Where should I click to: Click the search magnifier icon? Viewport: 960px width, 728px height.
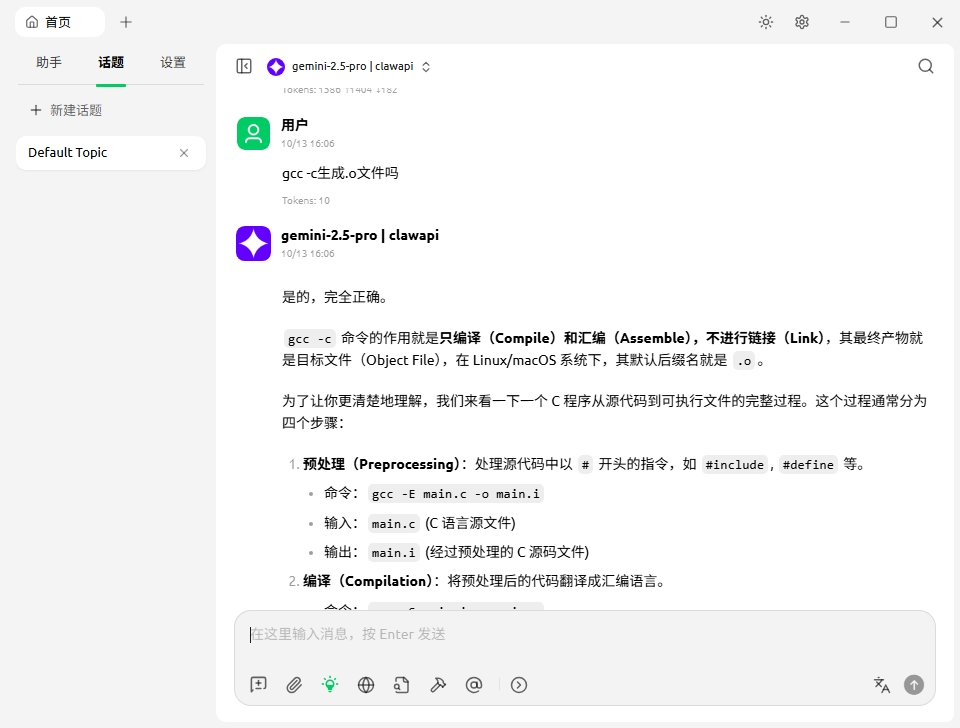click(x=926, y=66)
